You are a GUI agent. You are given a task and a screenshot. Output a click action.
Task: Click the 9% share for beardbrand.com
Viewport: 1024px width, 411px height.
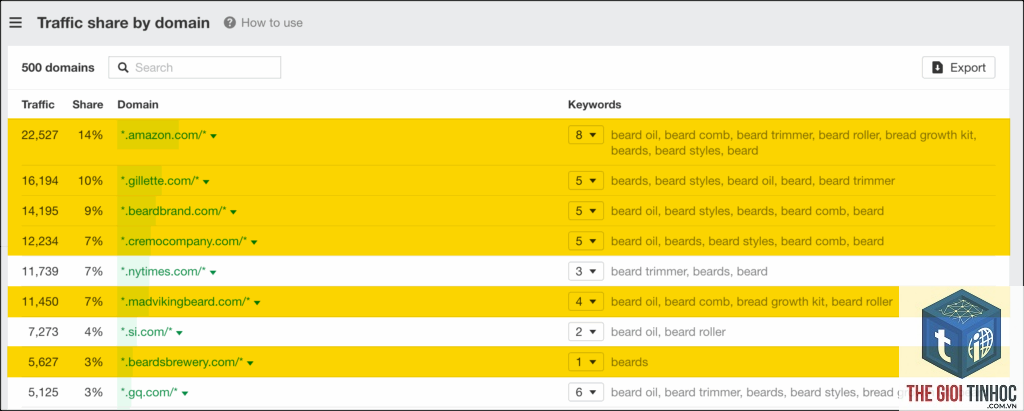[94, 211]
